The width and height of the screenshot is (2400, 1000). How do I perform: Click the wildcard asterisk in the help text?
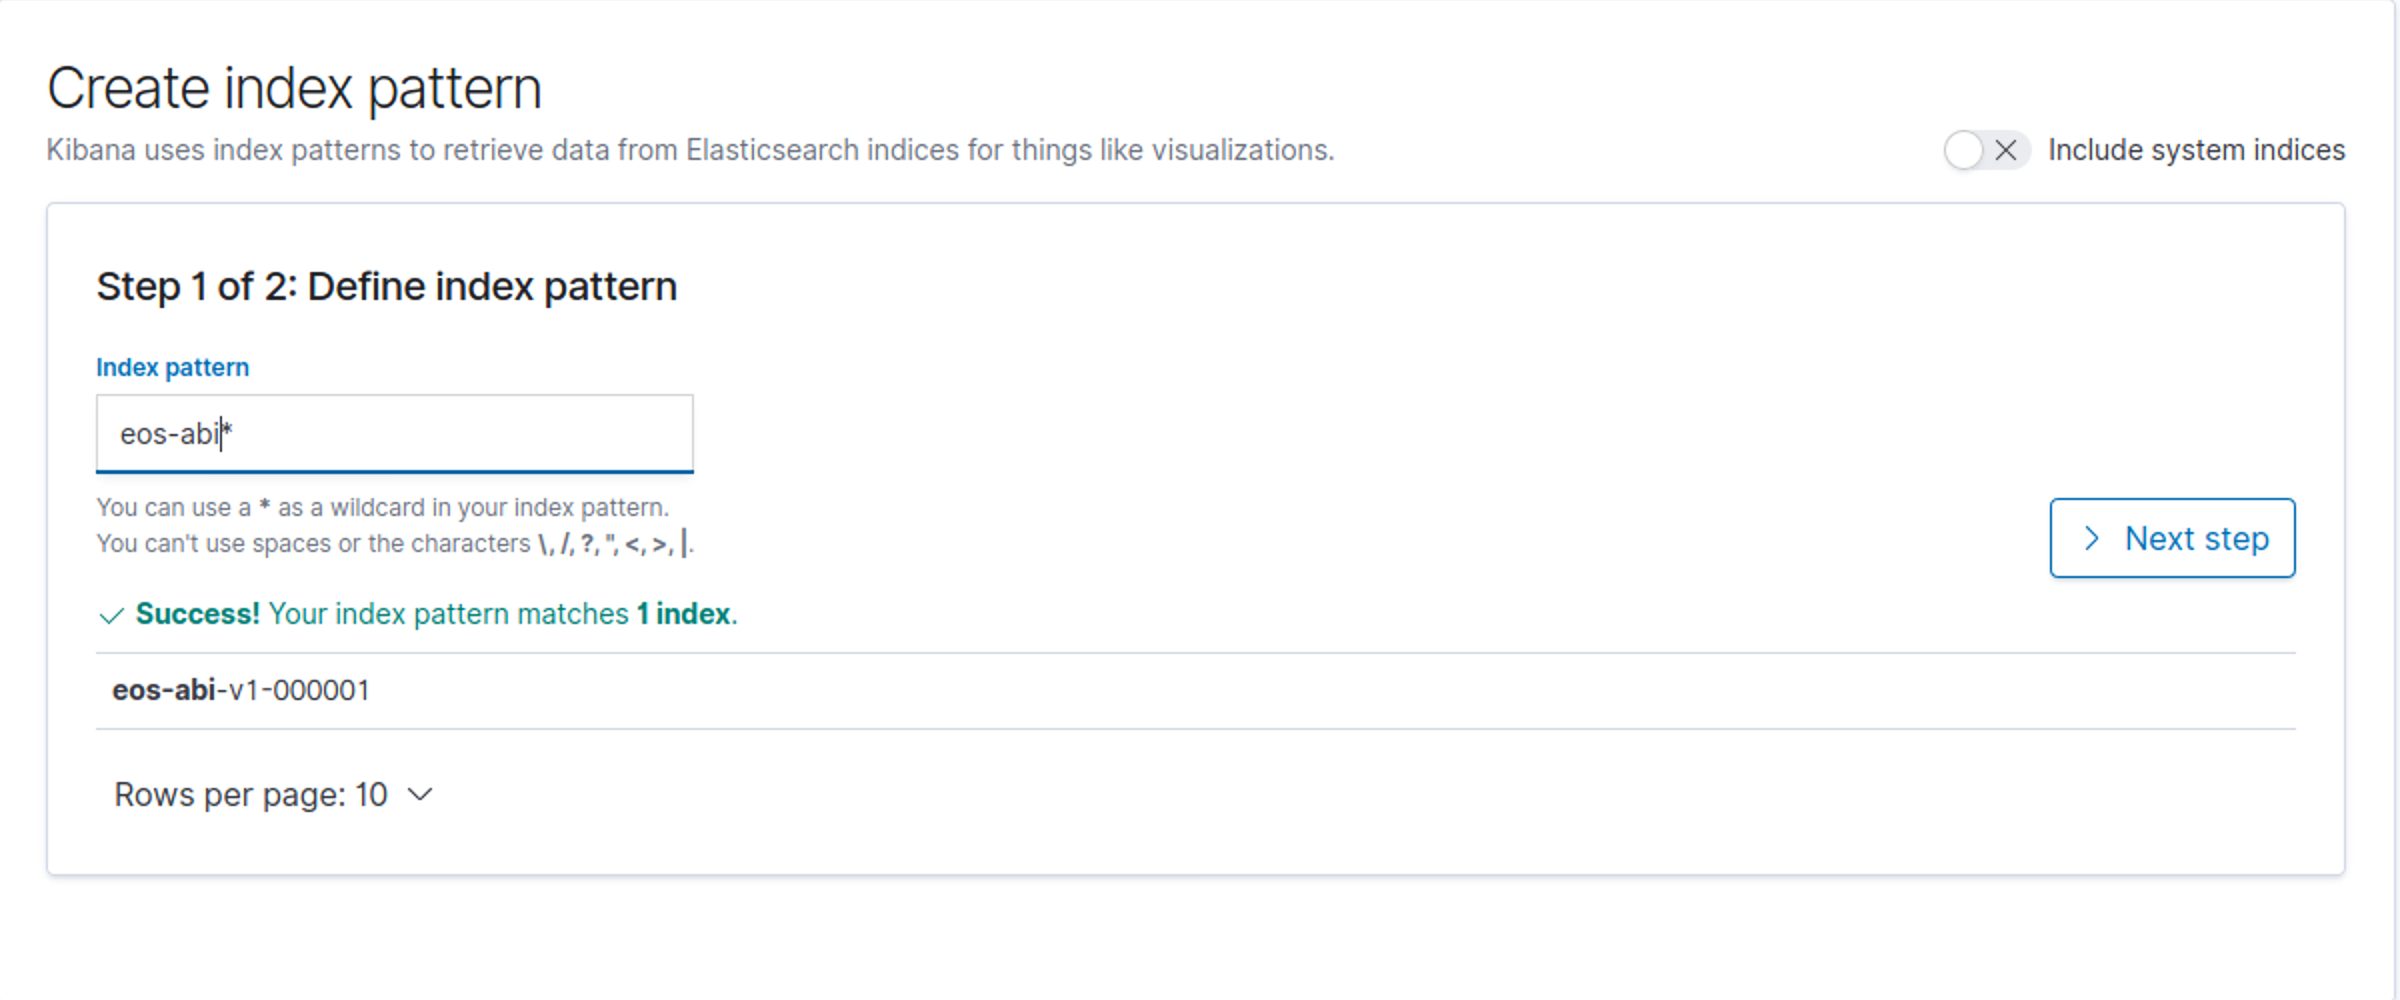264,506
